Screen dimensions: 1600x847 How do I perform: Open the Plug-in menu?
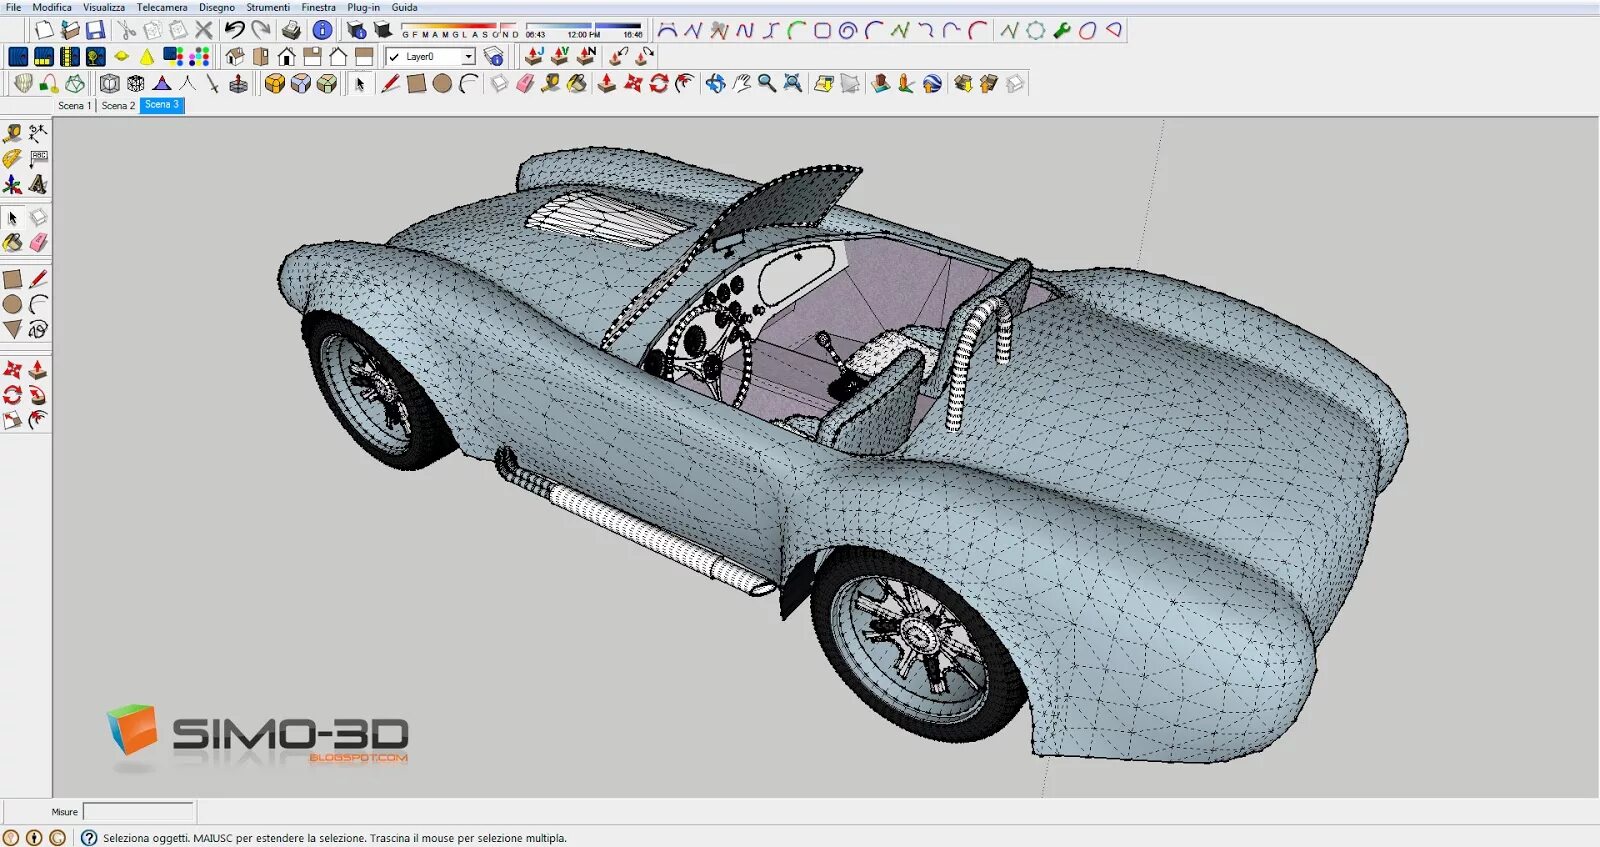(x=363, y=7)
